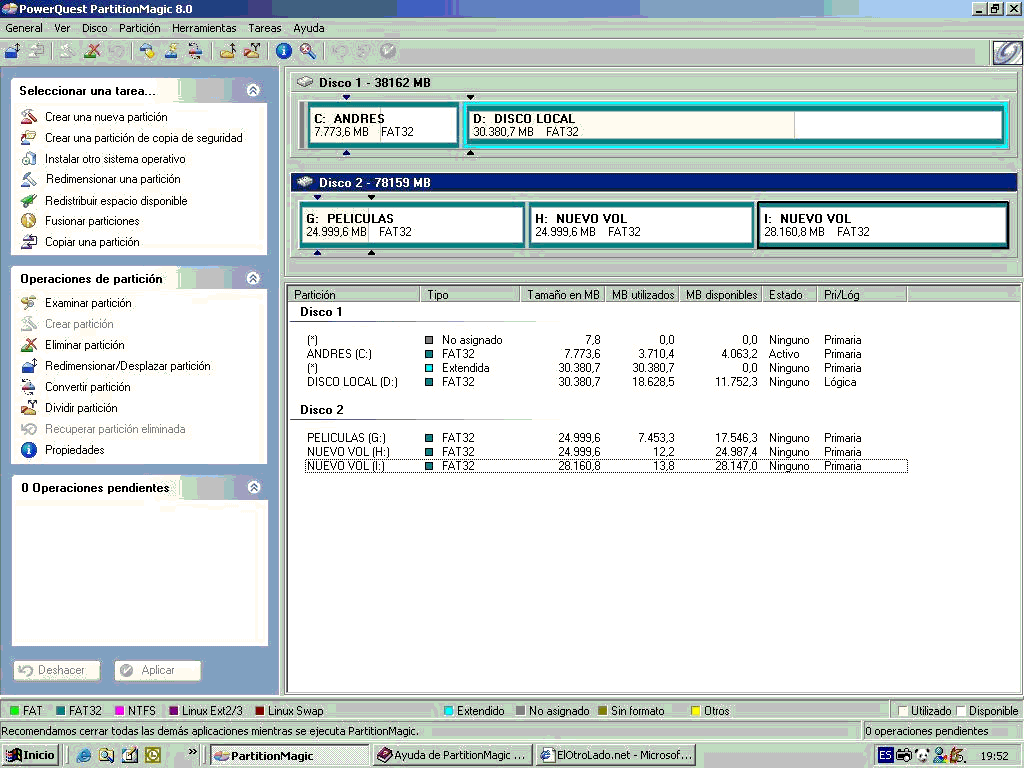The height and width of the screenshot is (768, 1024).
Task: Click the Convertir partición icon
Action: tap(29, 387)
